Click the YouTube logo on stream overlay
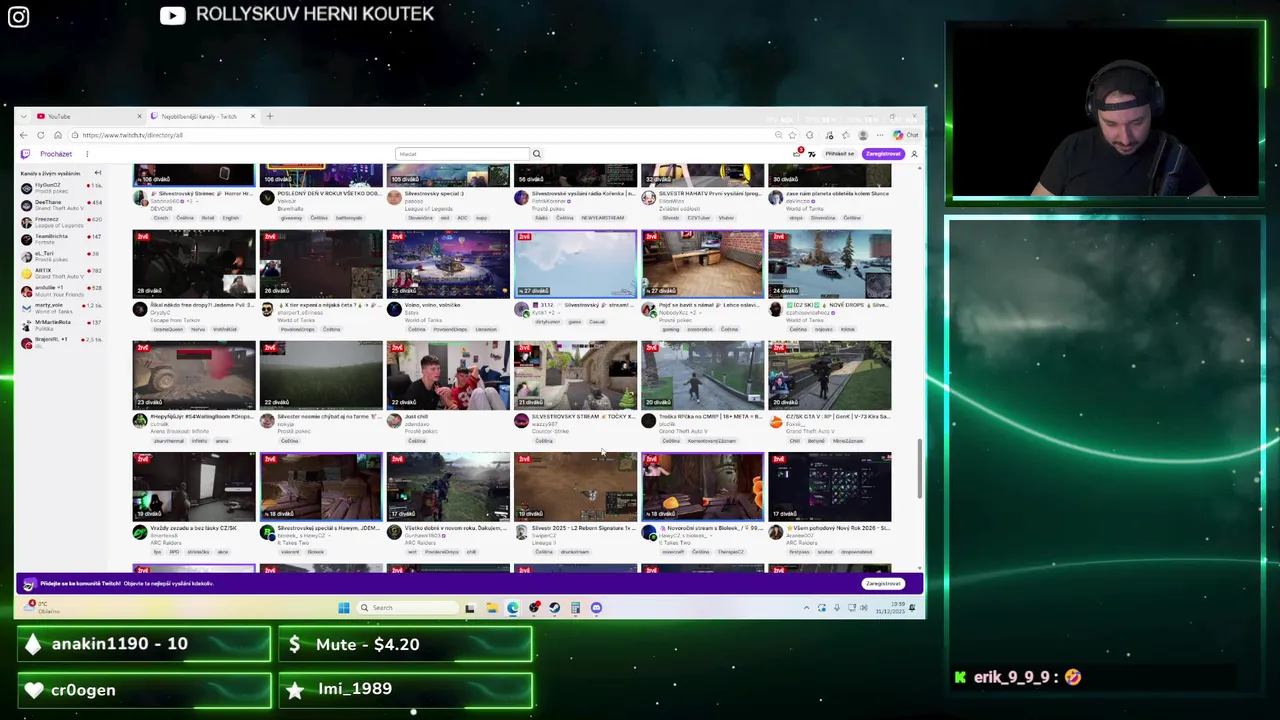The image size is (1280, 720). coord(173,15)
